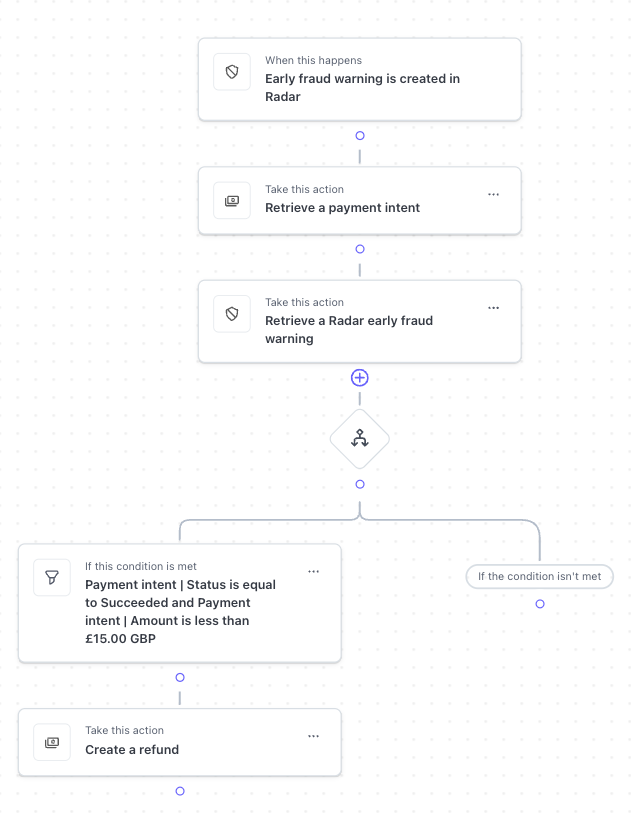Viewport: 631px width, 813px height.
Task: Click the filter icon on condition card
Action: click(x=52, y=578)
